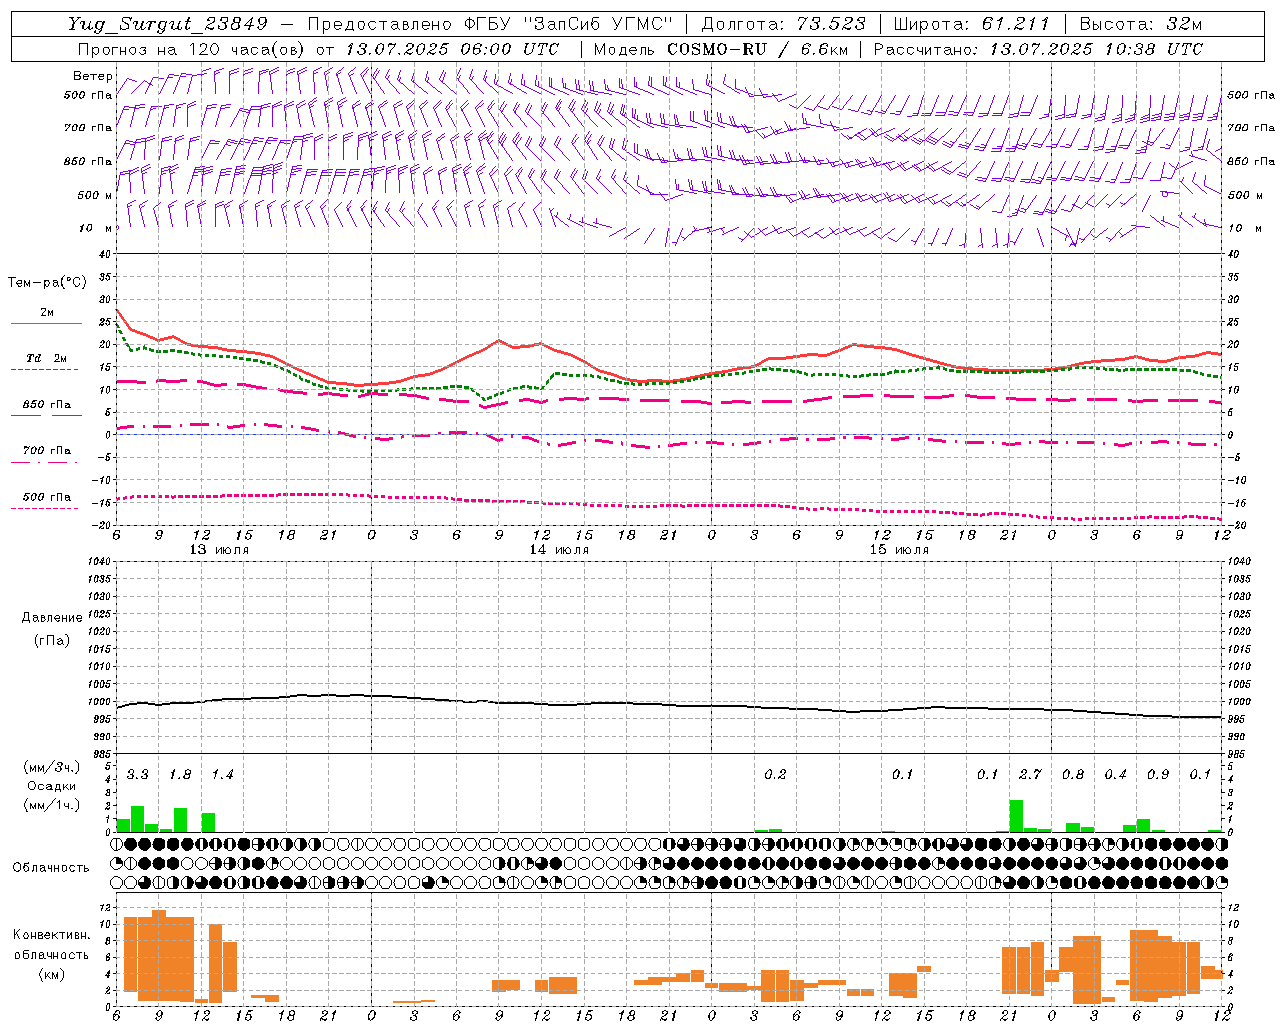The height and width of the screenshot is (1024, 1280).
Task: Click the 985 bottom pressure axis value on left
Action: pyautogui.click(x=101, y=754)
